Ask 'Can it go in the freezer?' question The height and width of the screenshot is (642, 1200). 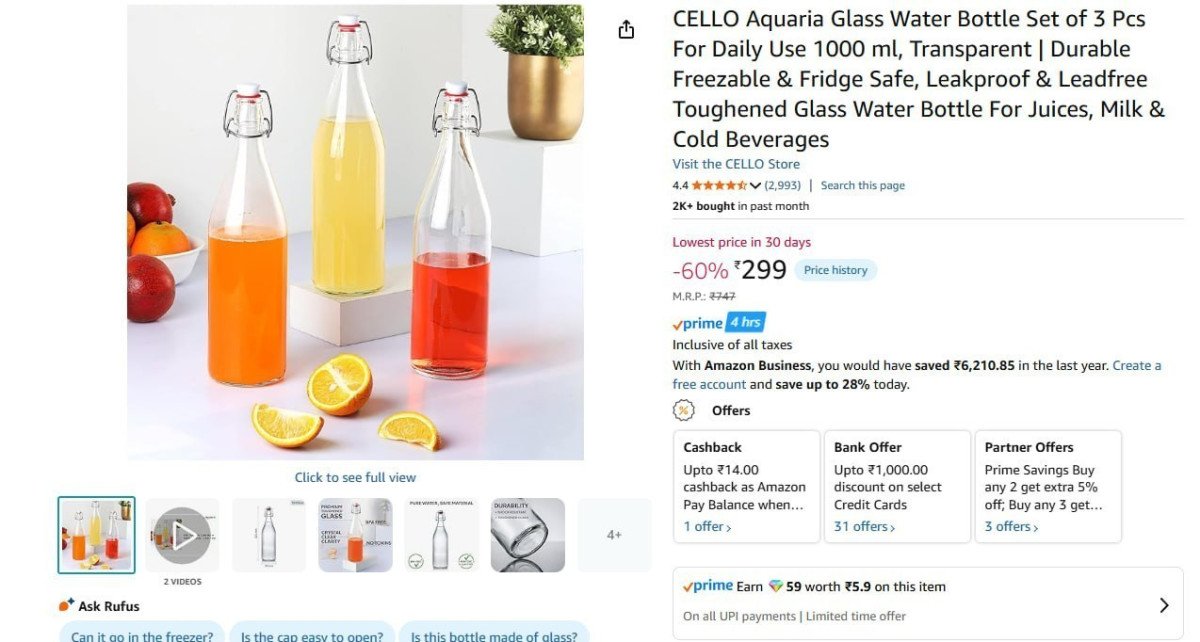pyautogui.click(x=140, y=634)
